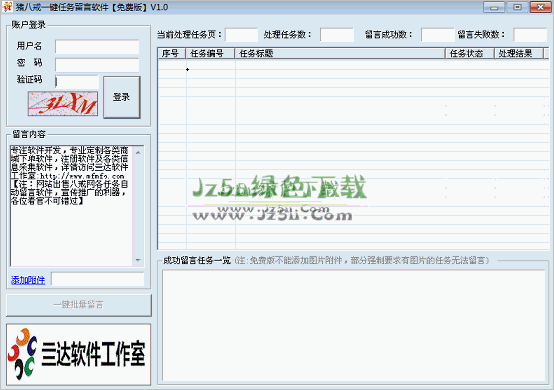Click the captcha image to refresh
This screenshot has width=554, height=390.
[x=63, y=103]
